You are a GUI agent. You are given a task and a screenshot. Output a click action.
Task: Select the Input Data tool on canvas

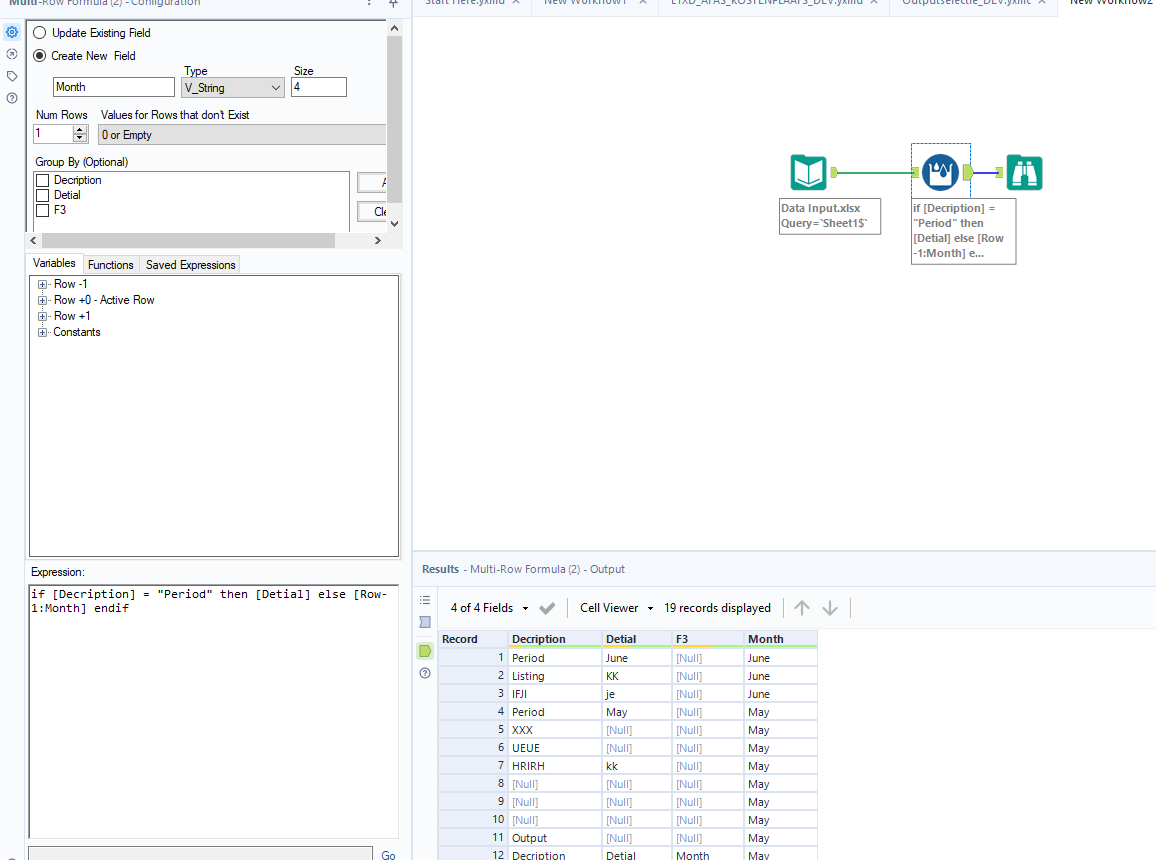pyautogui.click(x=808, y=173)
